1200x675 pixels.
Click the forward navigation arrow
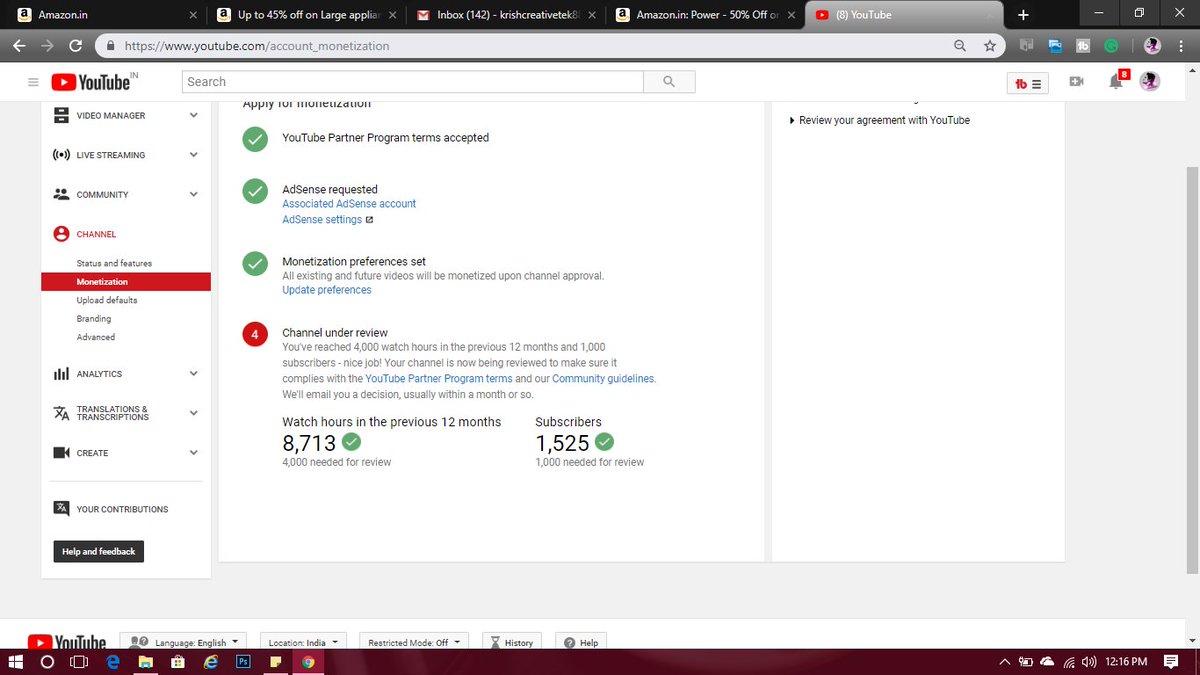[47, 46]
